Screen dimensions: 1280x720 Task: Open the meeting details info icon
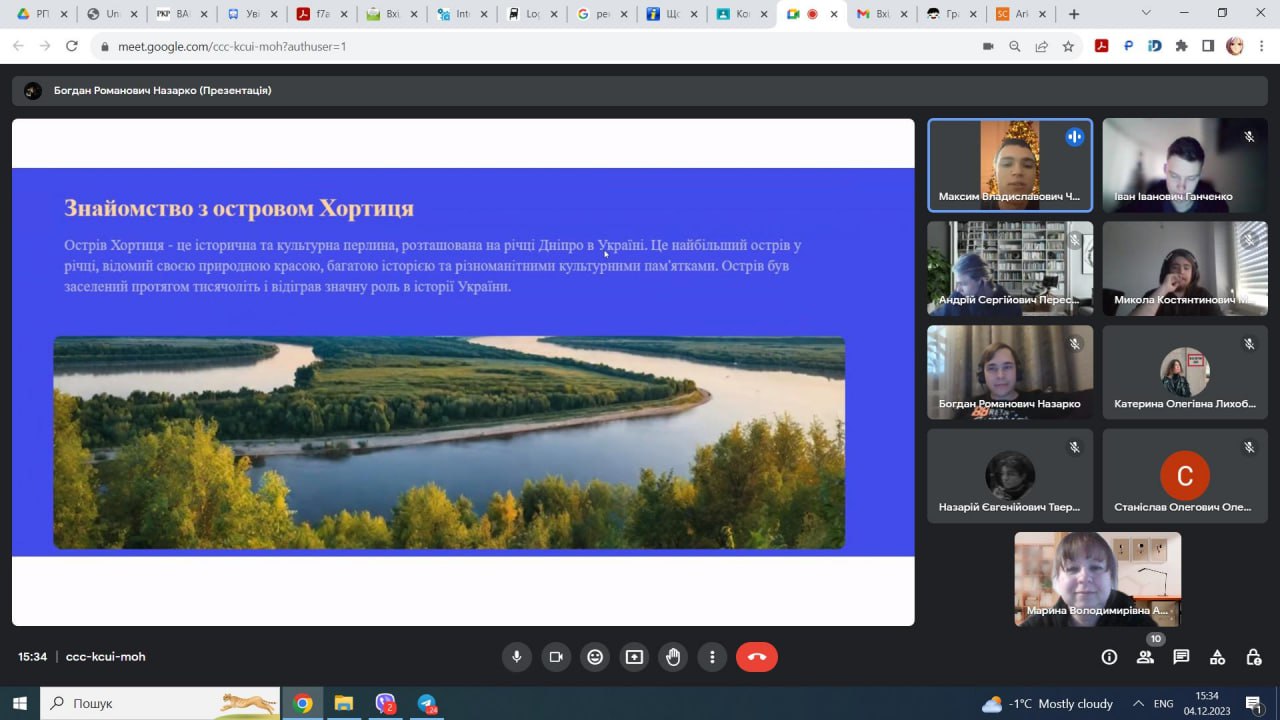pyautogui.click(x=1109, y=657)
